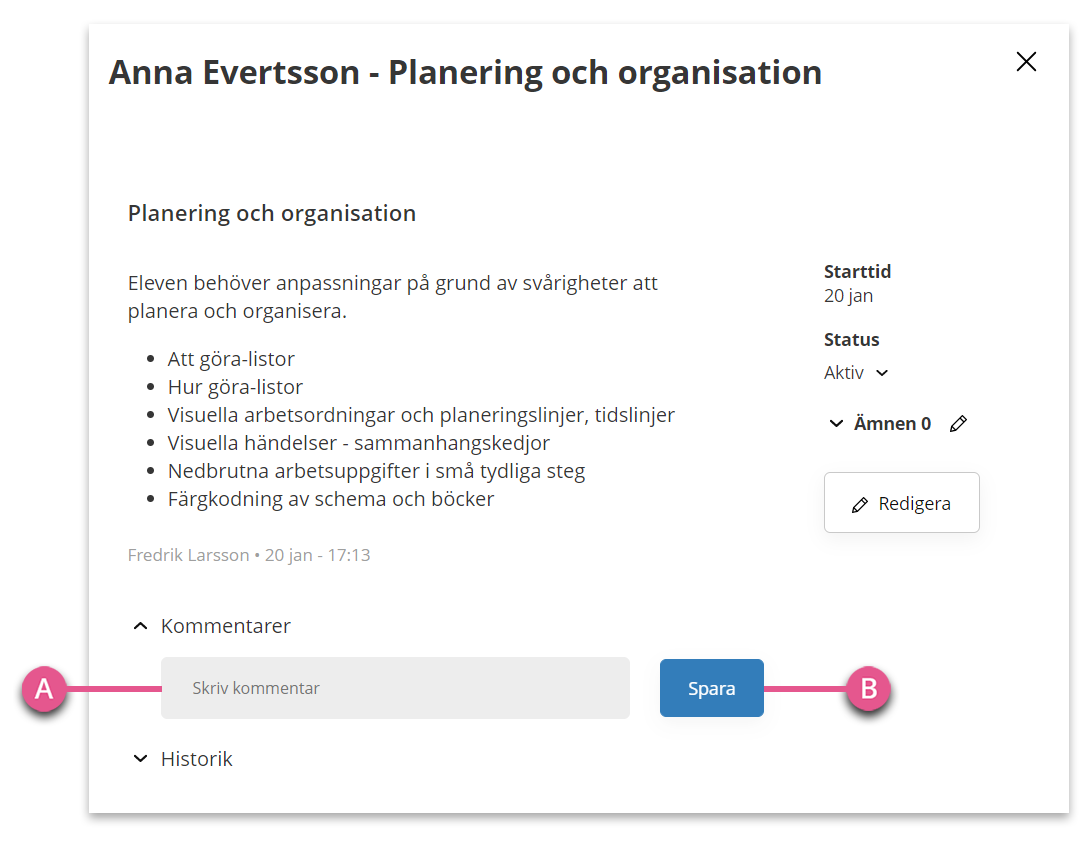
Task: Click the pencil icon inside the Redigera button
Action: click(x=860, y=504)
